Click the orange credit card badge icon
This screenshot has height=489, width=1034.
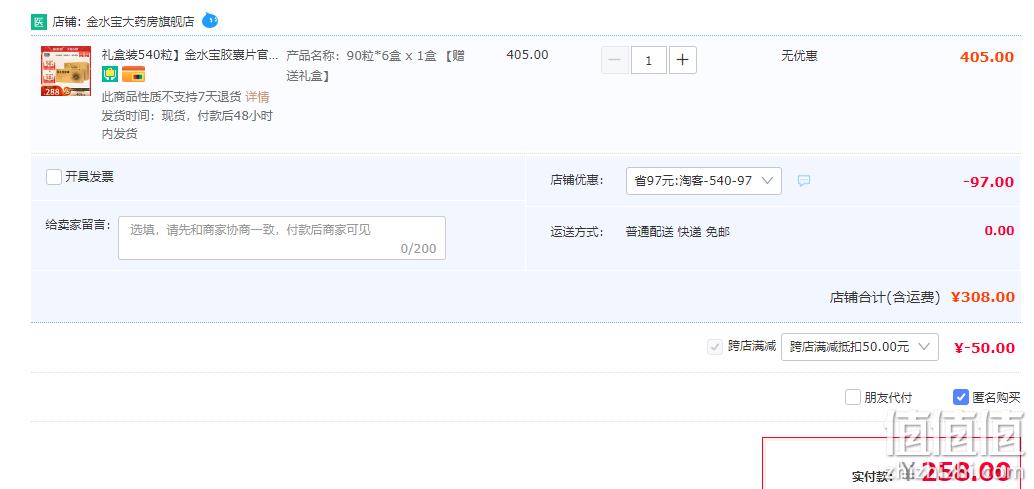(x=133, y=74)
